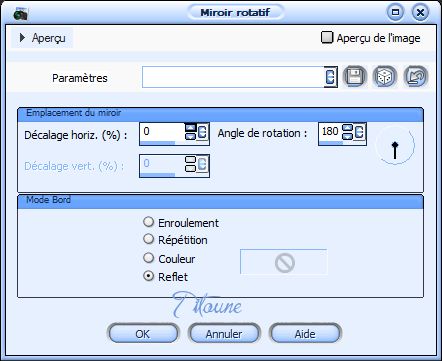Enable the Aperçu de l'image checkbox
This screenshot has height=361, width=442.
pyautogui.click(x=327, y=37)
